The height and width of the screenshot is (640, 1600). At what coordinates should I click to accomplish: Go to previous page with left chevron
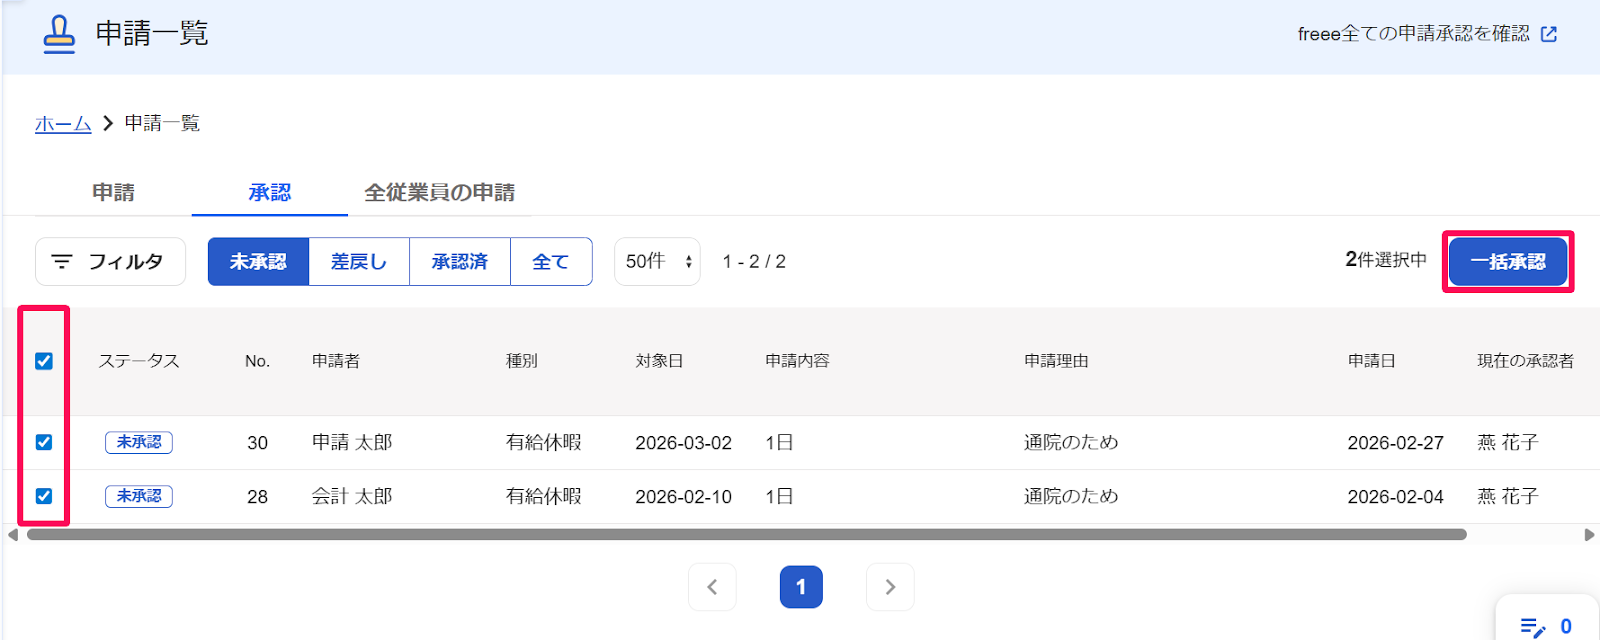tap(712, 587)
